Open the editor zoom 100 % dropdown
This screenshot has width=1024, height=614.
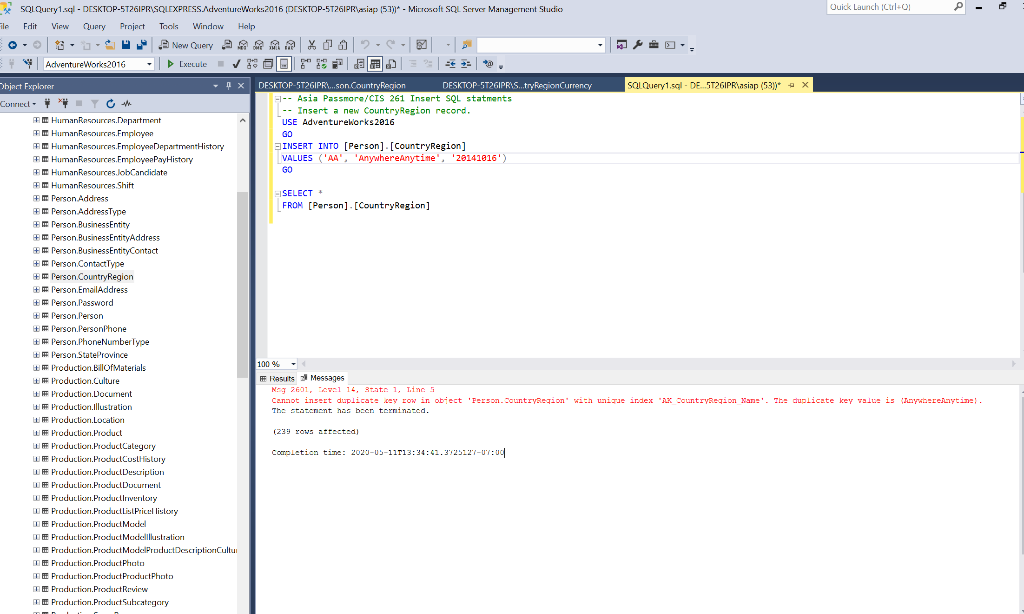(x=293, y=364)
